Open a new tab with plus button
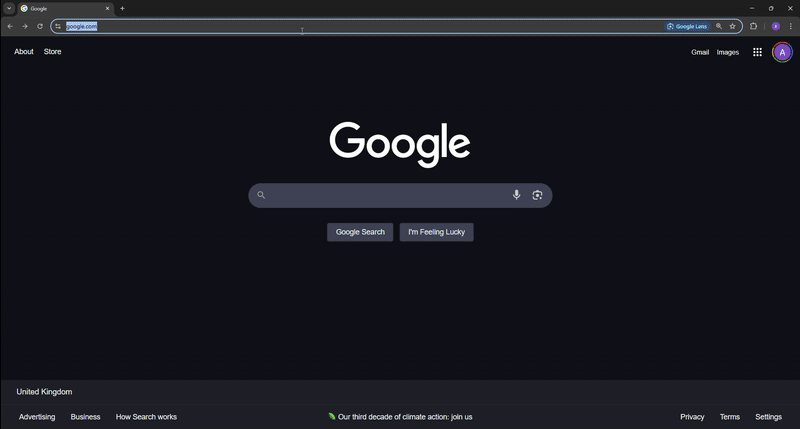This screenshot has width=800, height=429. click(122, 8)
